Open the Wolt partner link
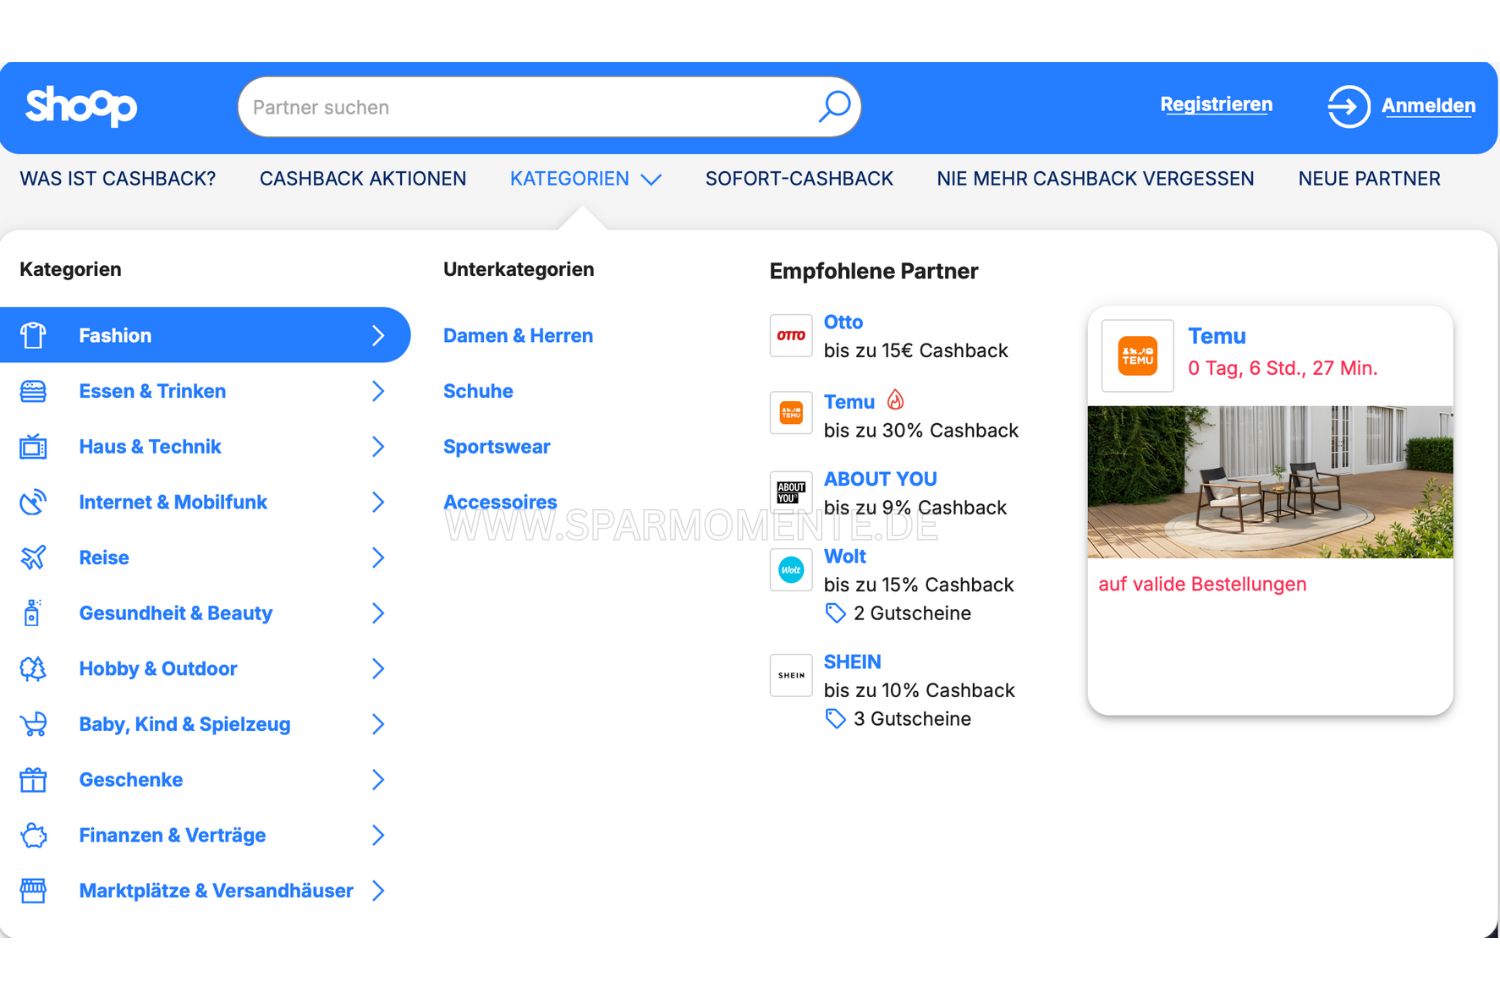1500x1000 pixels. (x=845, y=556)
